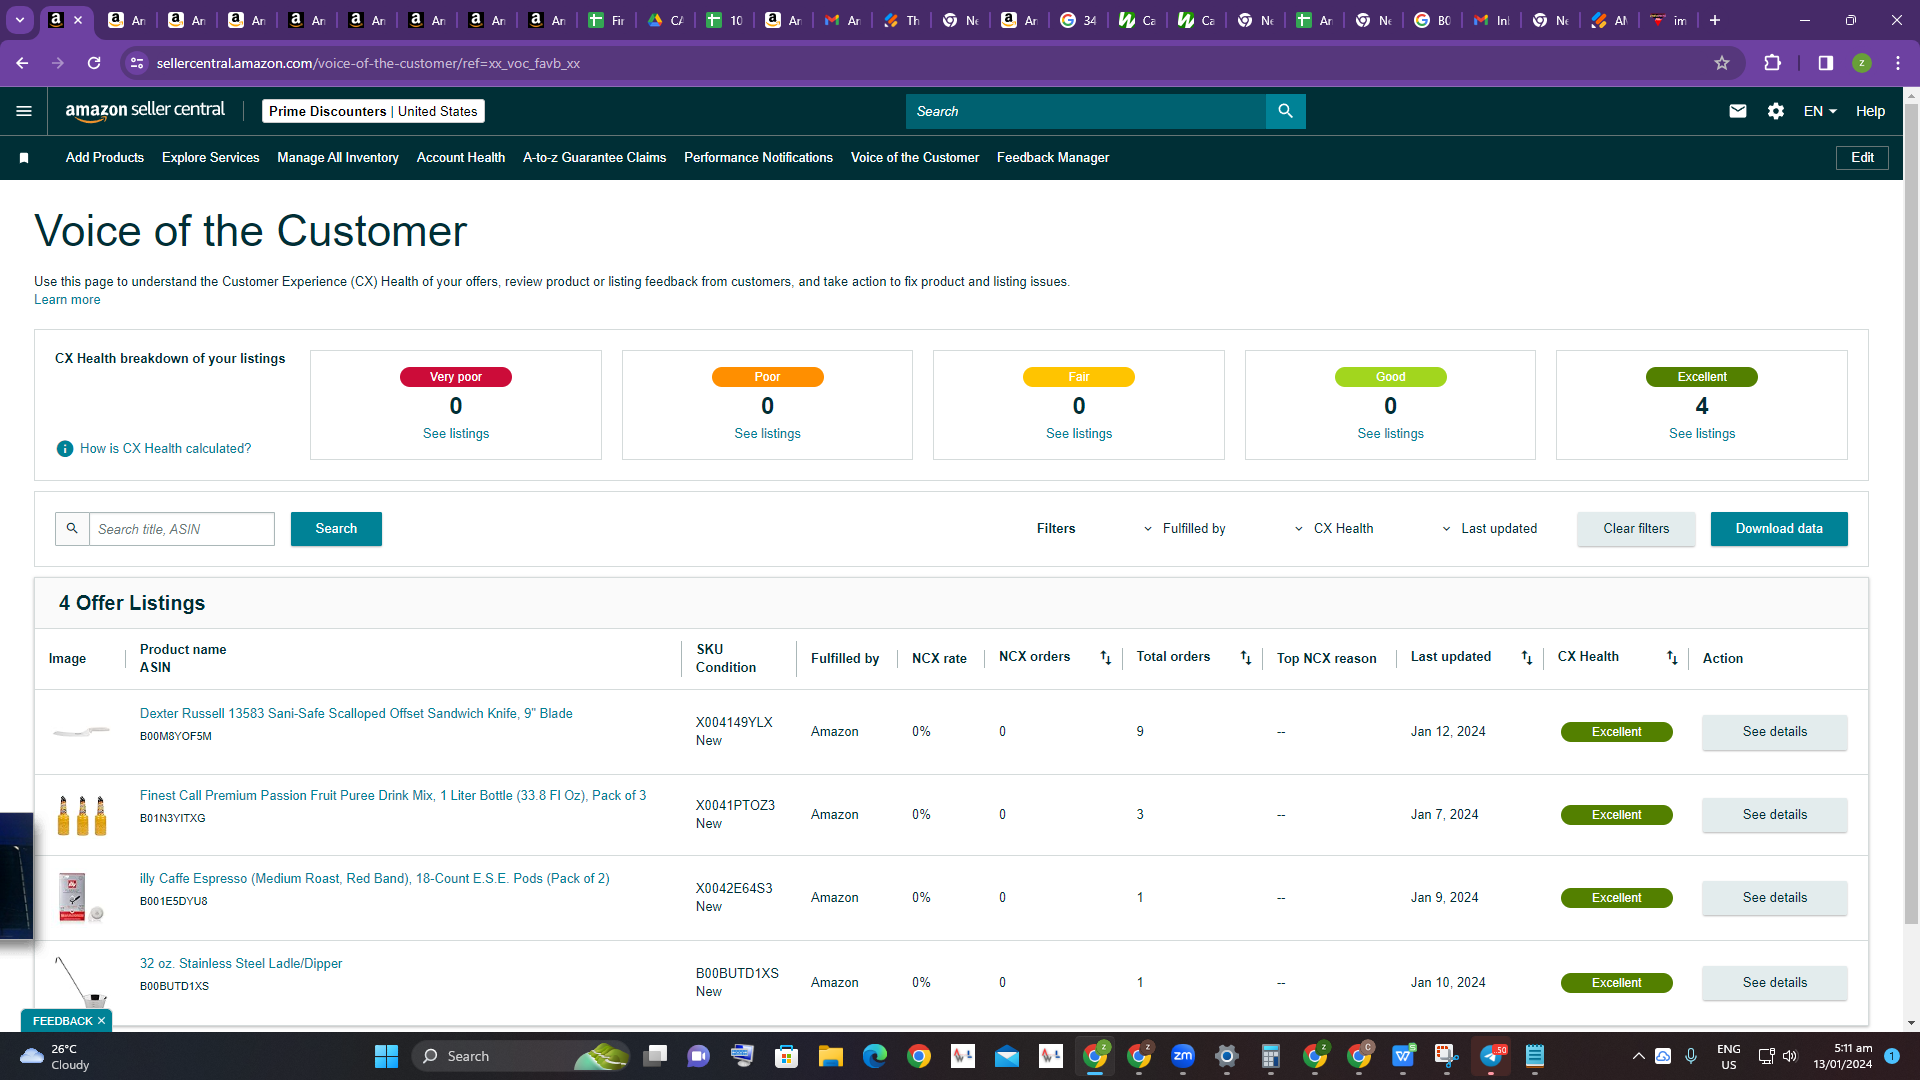Expand the Fulfilled by filter
Image resolution: width=1920 pixels, height=1080 pixels.
(x=1184, y=529)
